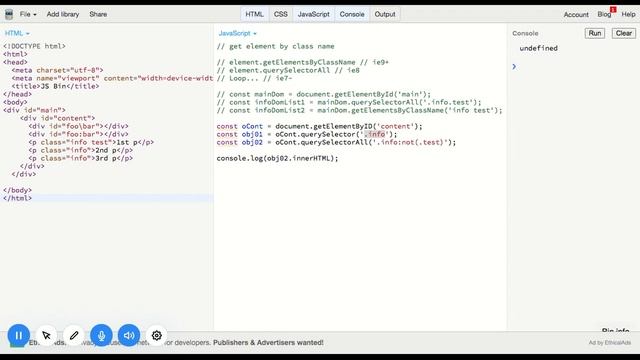640x360 pixels.
Task: Open Publishers & Advertisers wanted ad
Action: coord(268,343)
